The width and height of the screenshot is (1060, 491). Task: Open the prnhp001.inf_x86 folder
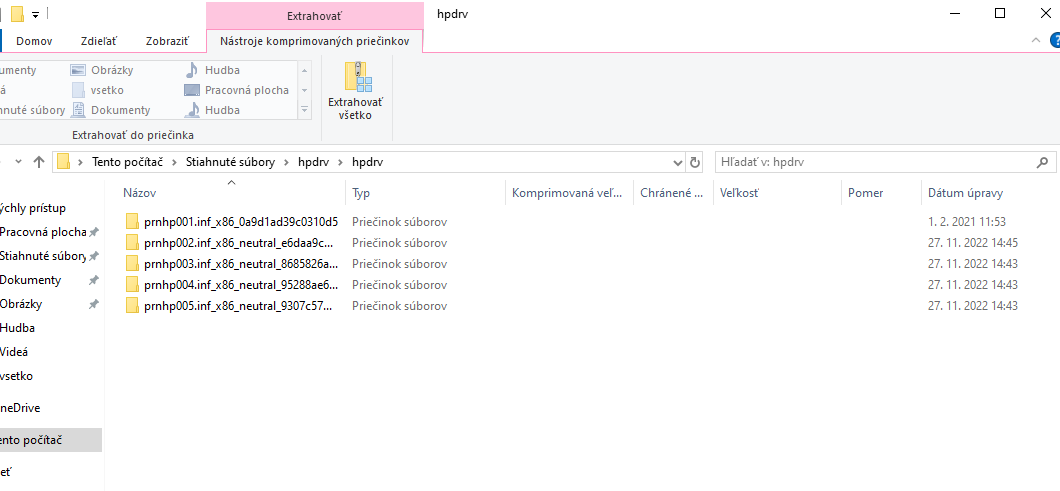(x=240, y=221)
